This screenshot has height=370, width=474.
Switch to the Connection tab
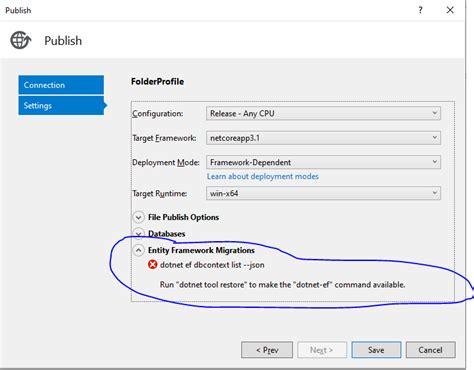pyautogui.click(x=61, y=85)
